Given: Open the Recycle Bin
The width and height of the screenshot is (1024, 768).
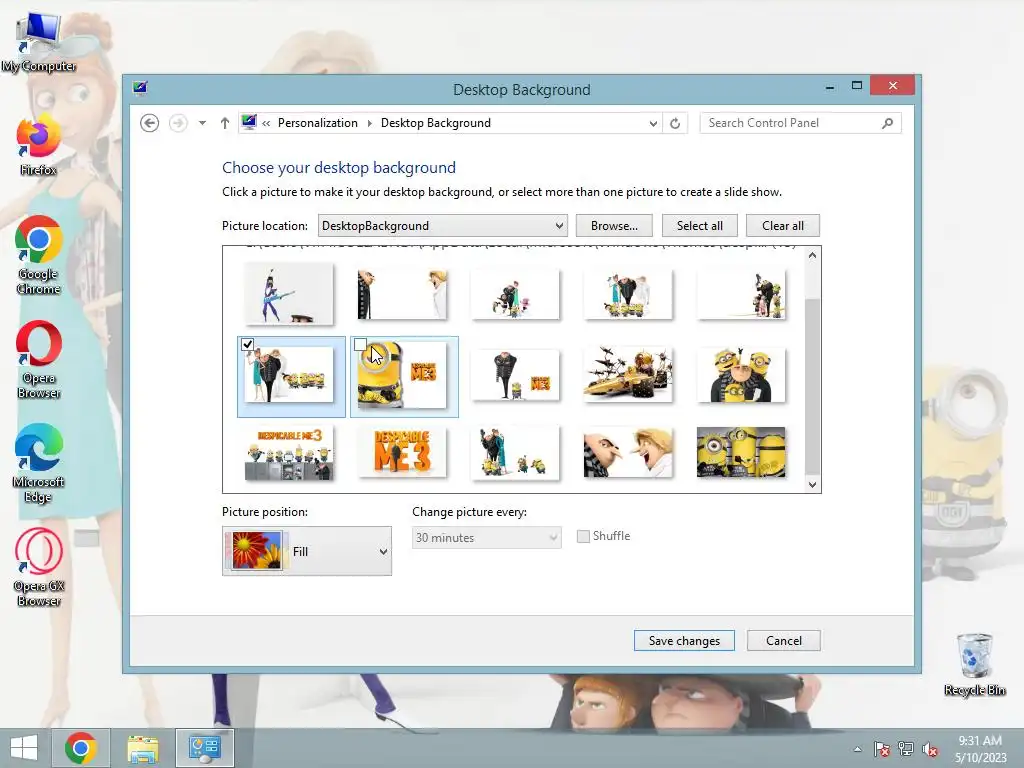Looking at the screenshot, I should point(974,664).
